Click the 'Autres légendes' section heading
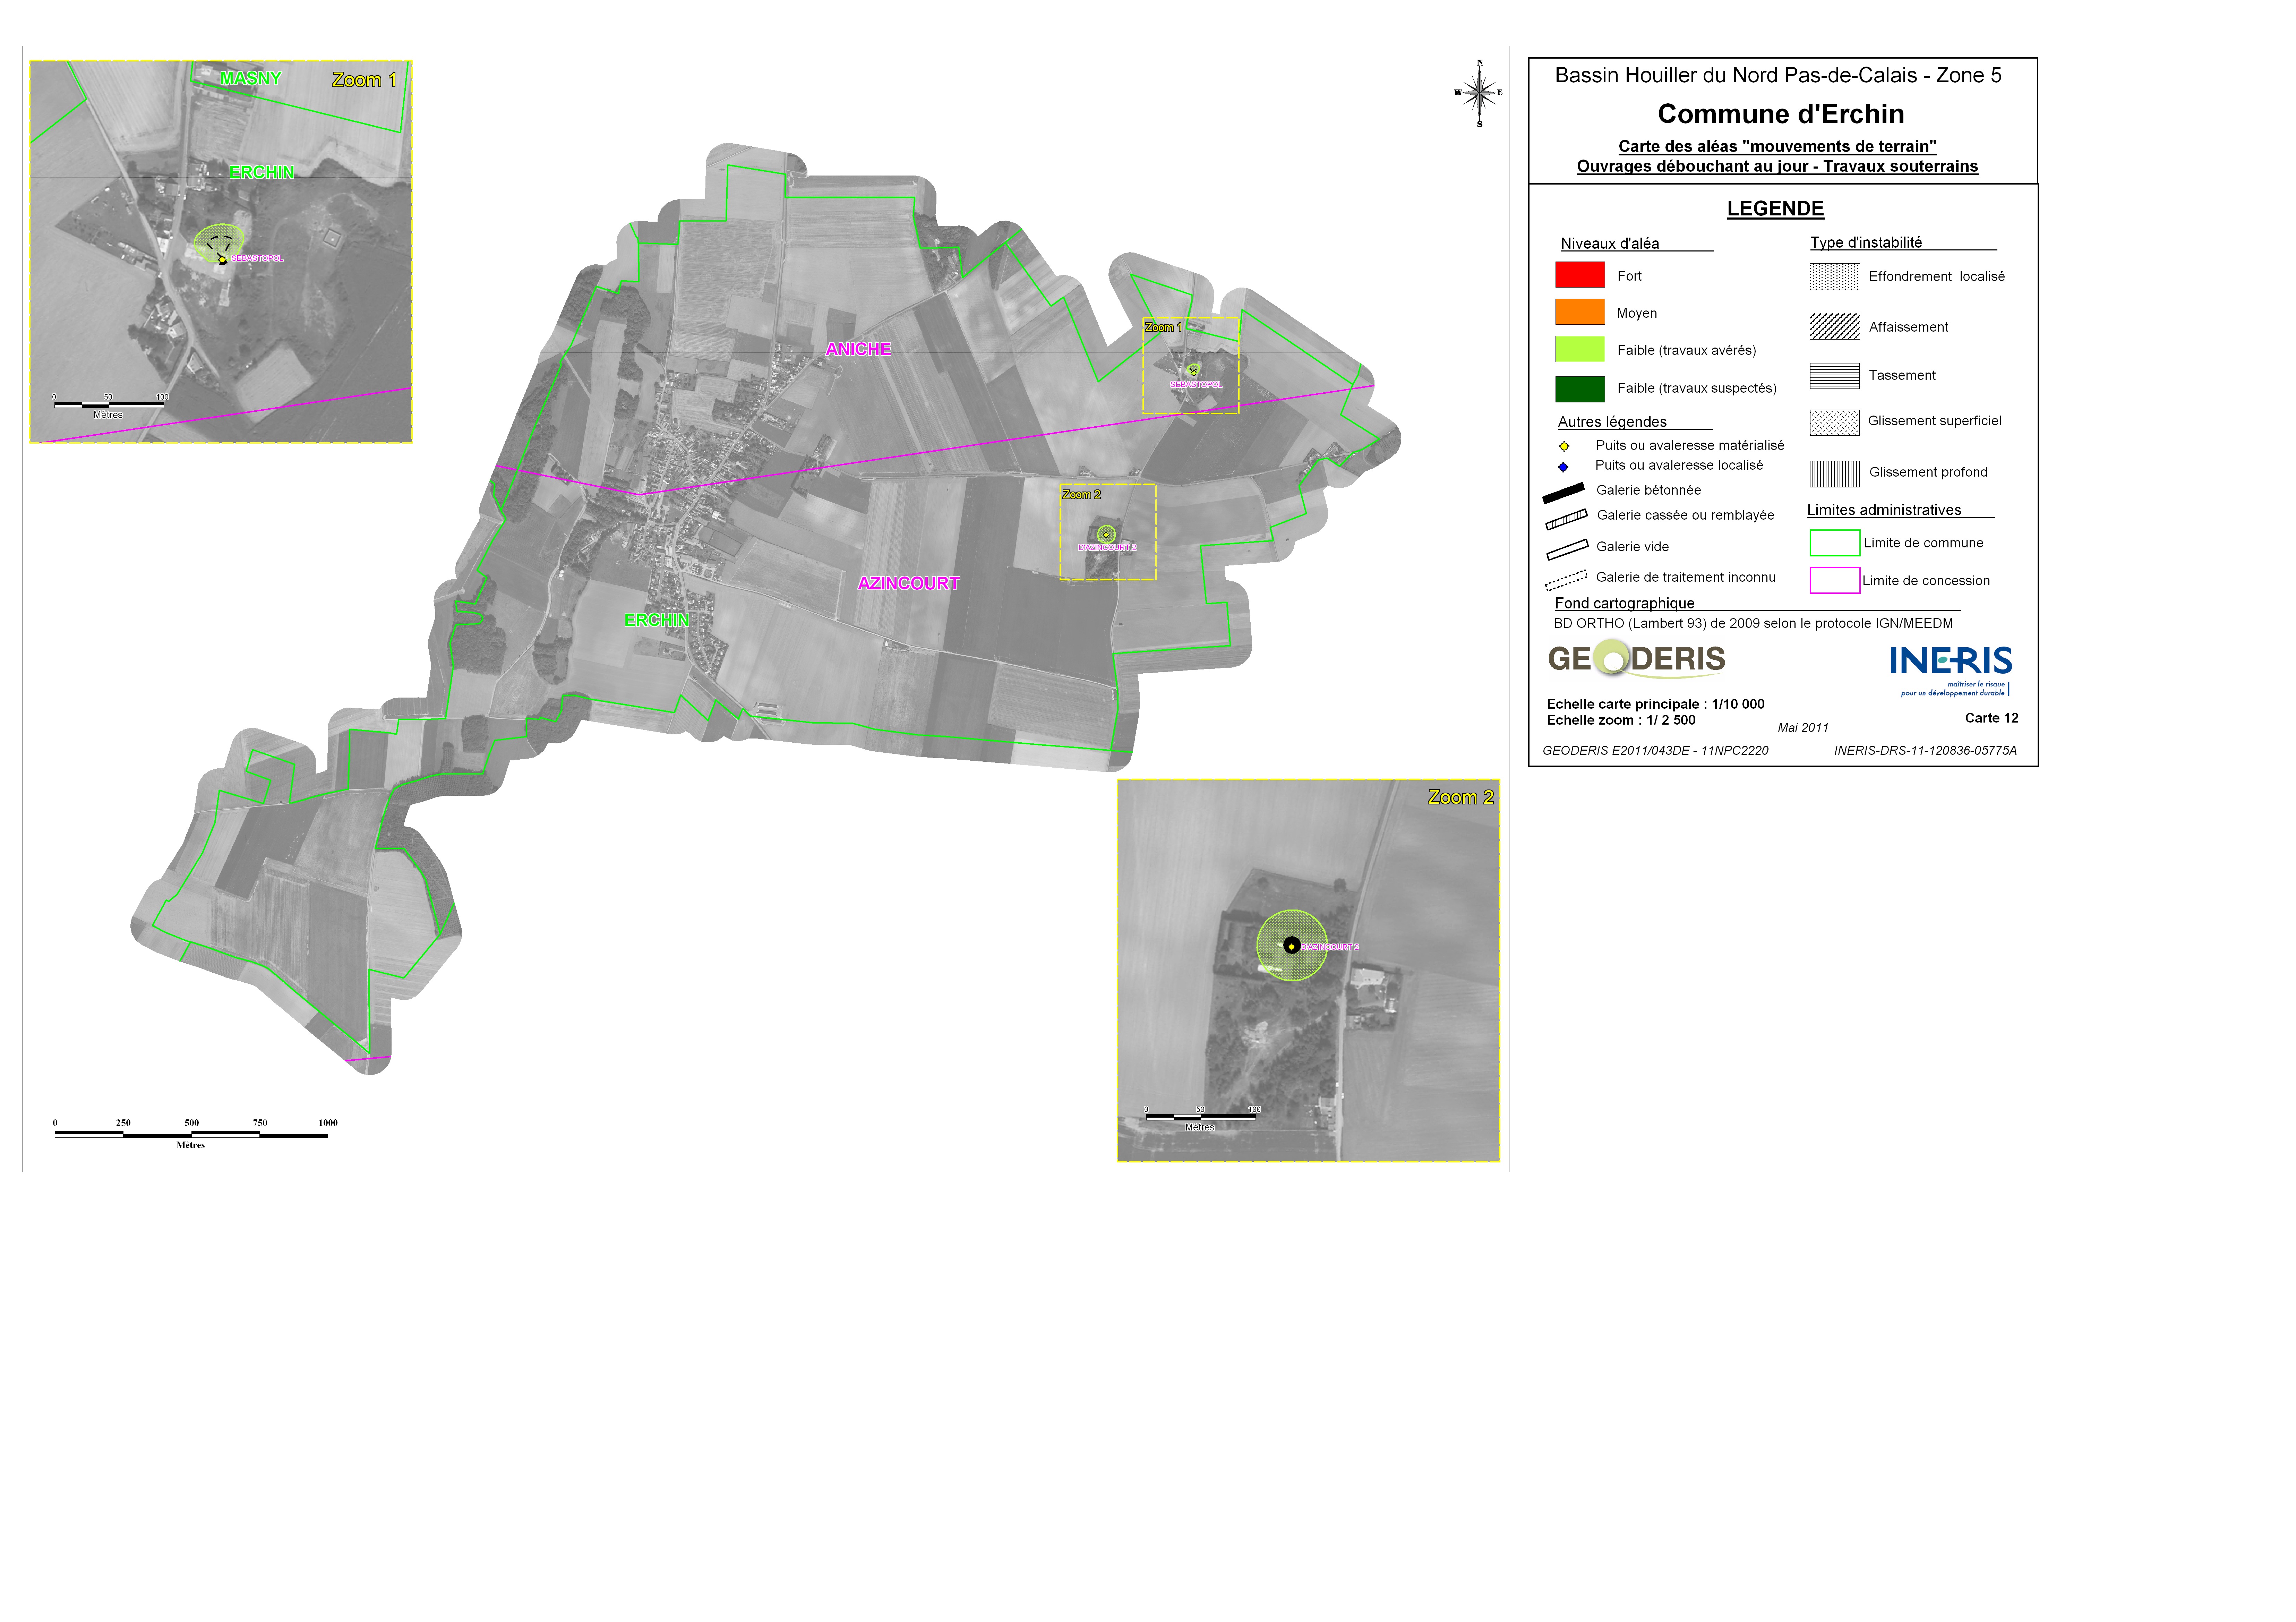 [x=1612, y=422]
